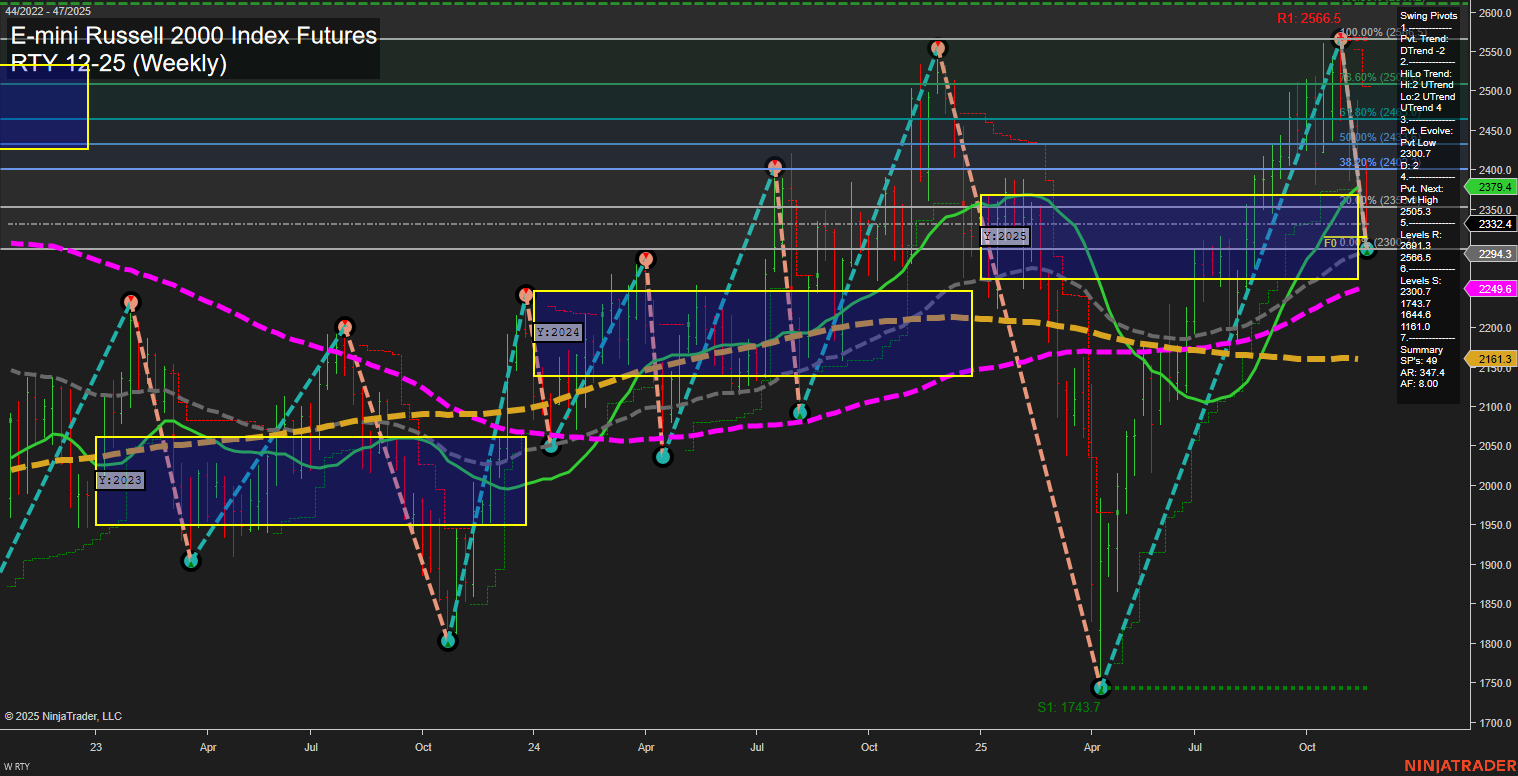
Task: Select the R1: 2566.5 resistance label
Action: (1308, 19)
